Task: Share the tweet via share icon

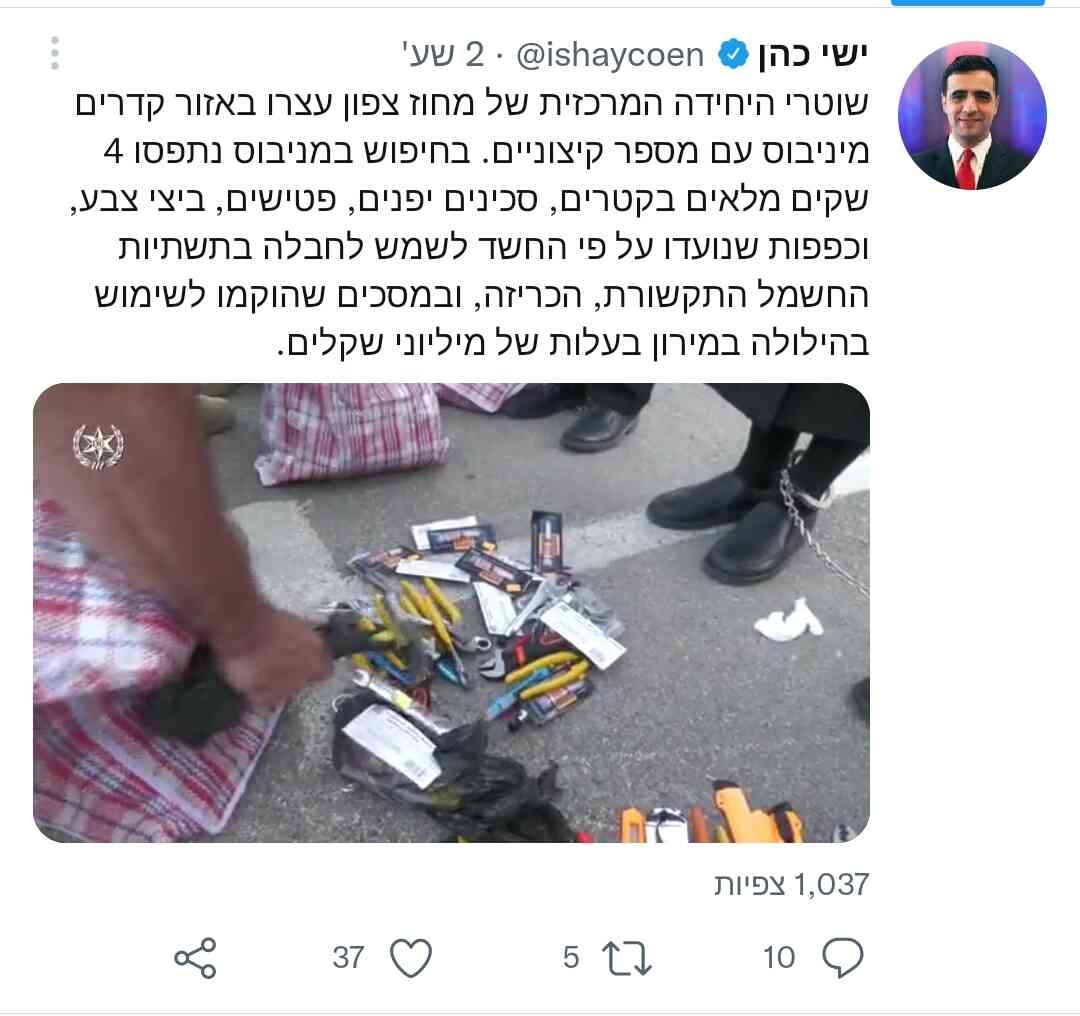Action: point(196,957)
